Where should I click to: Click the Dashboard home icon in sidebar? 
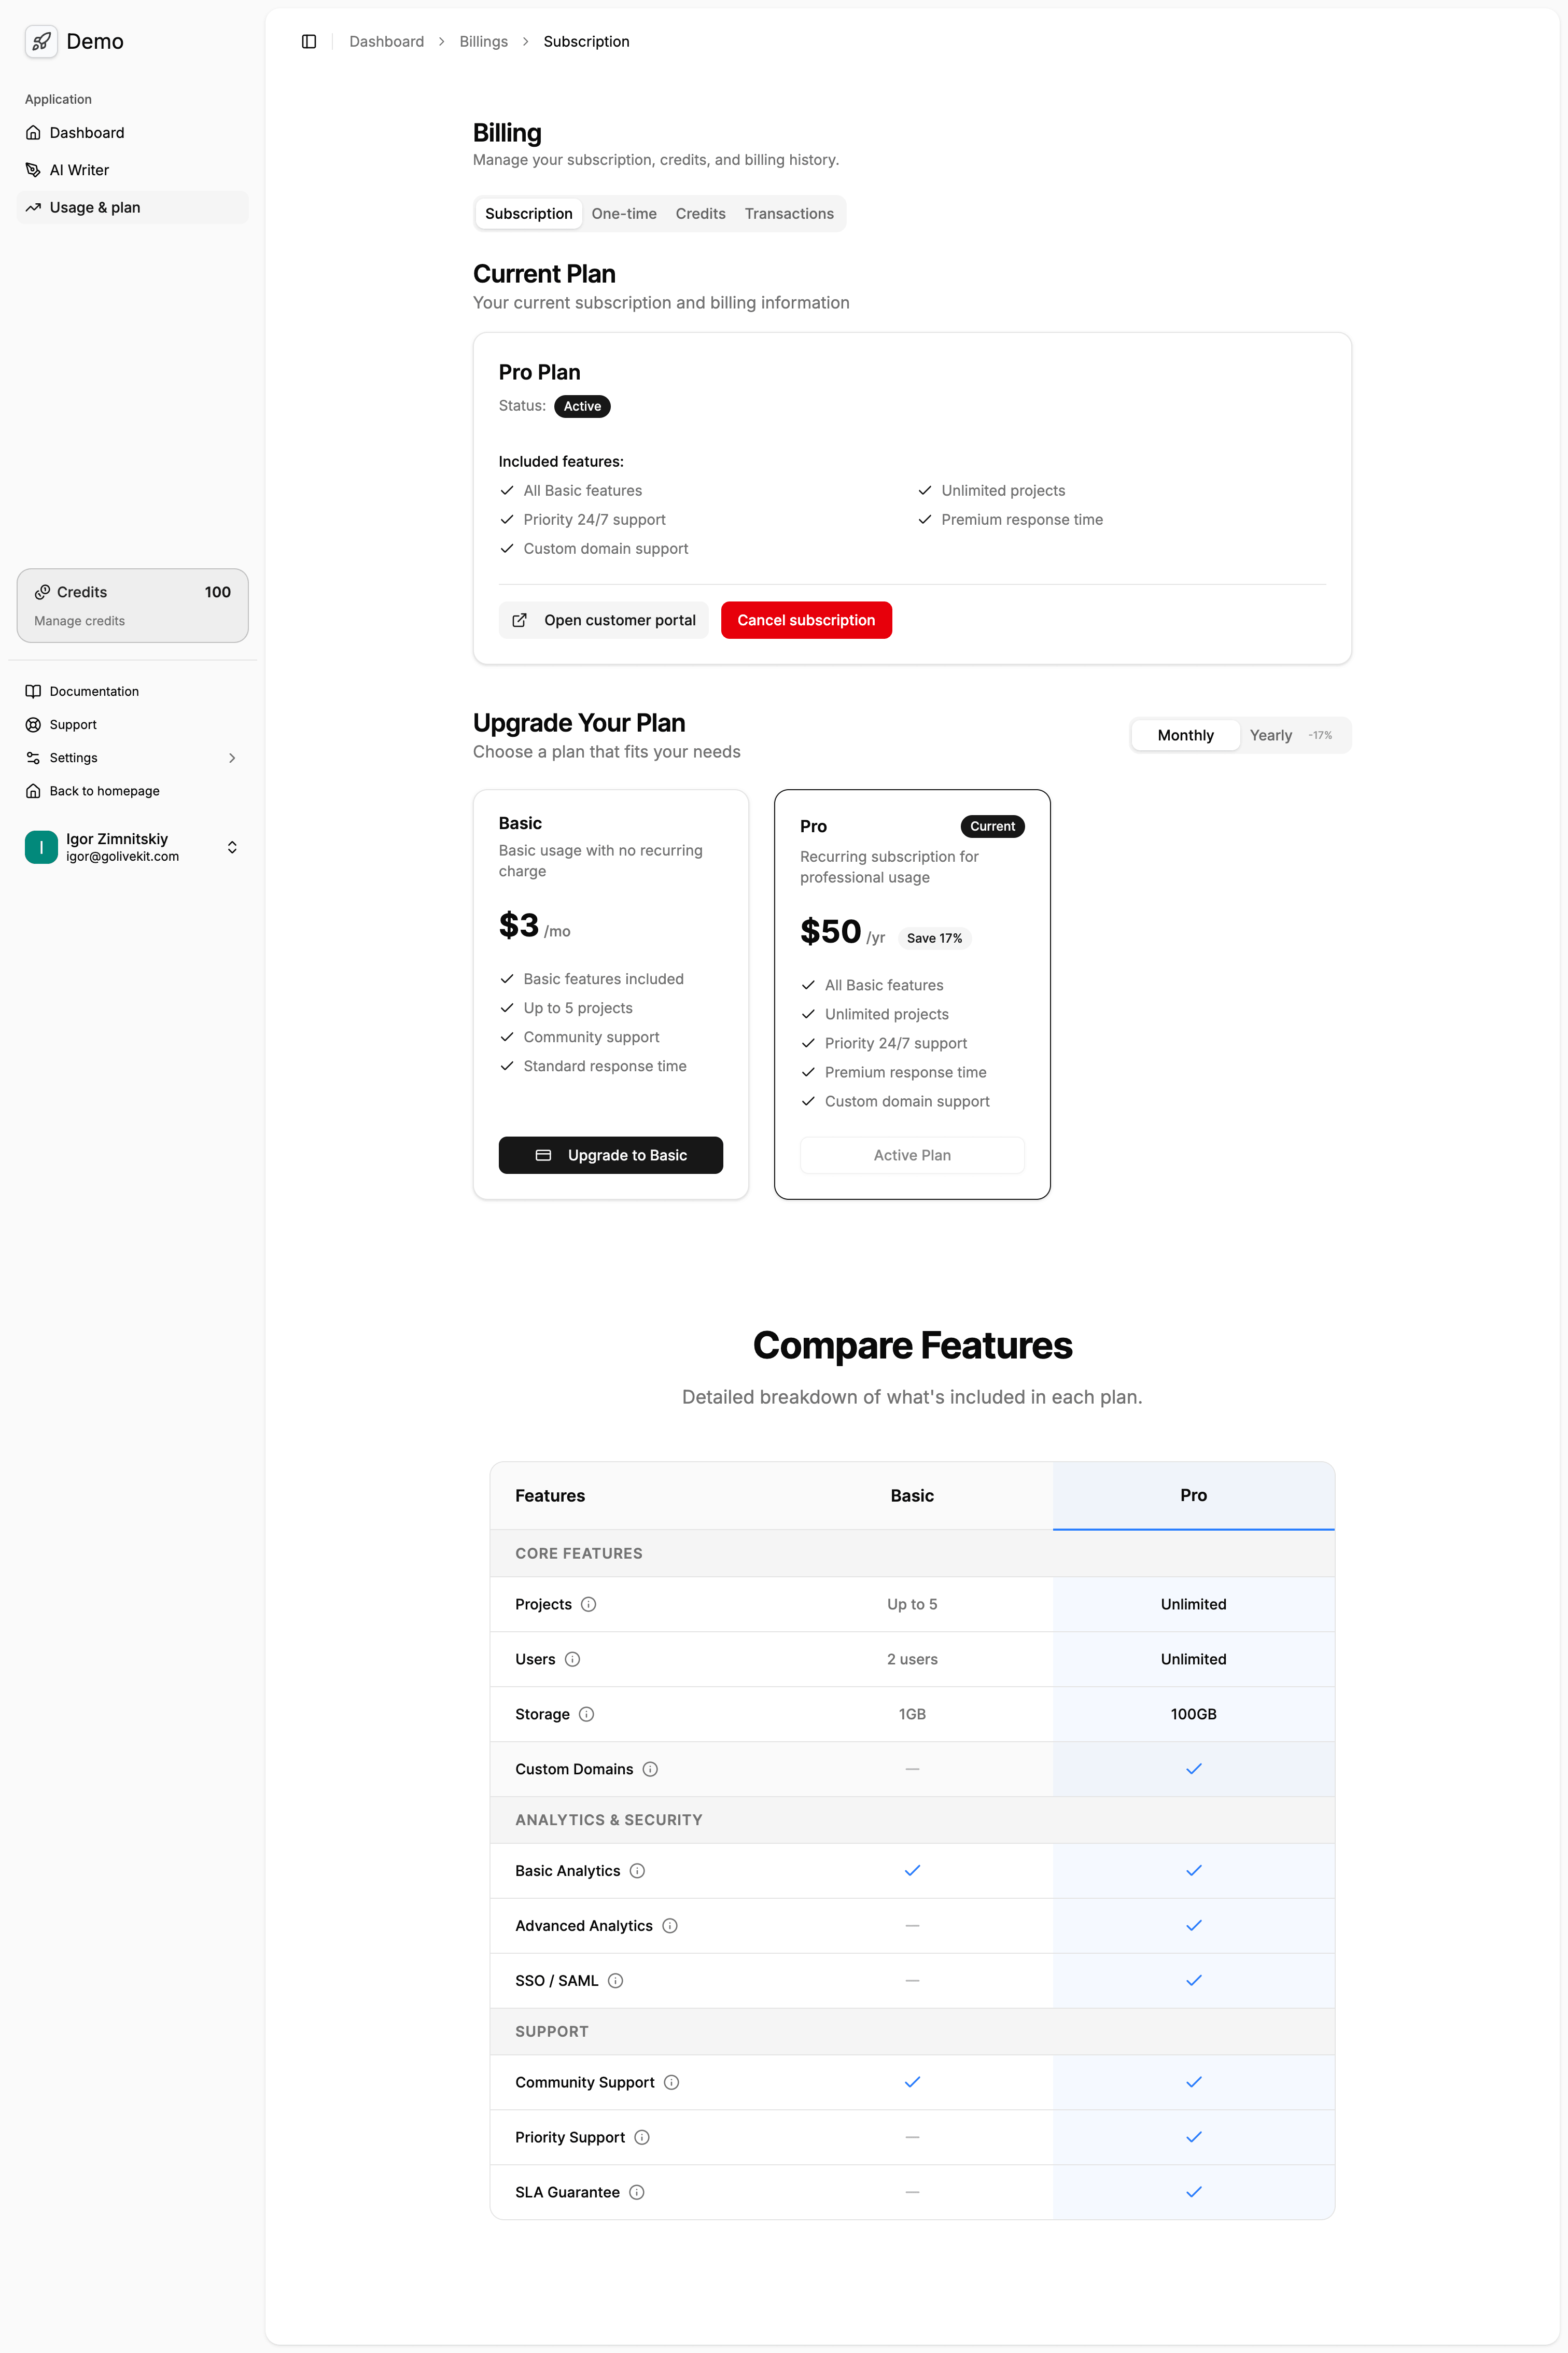(33, 133)
